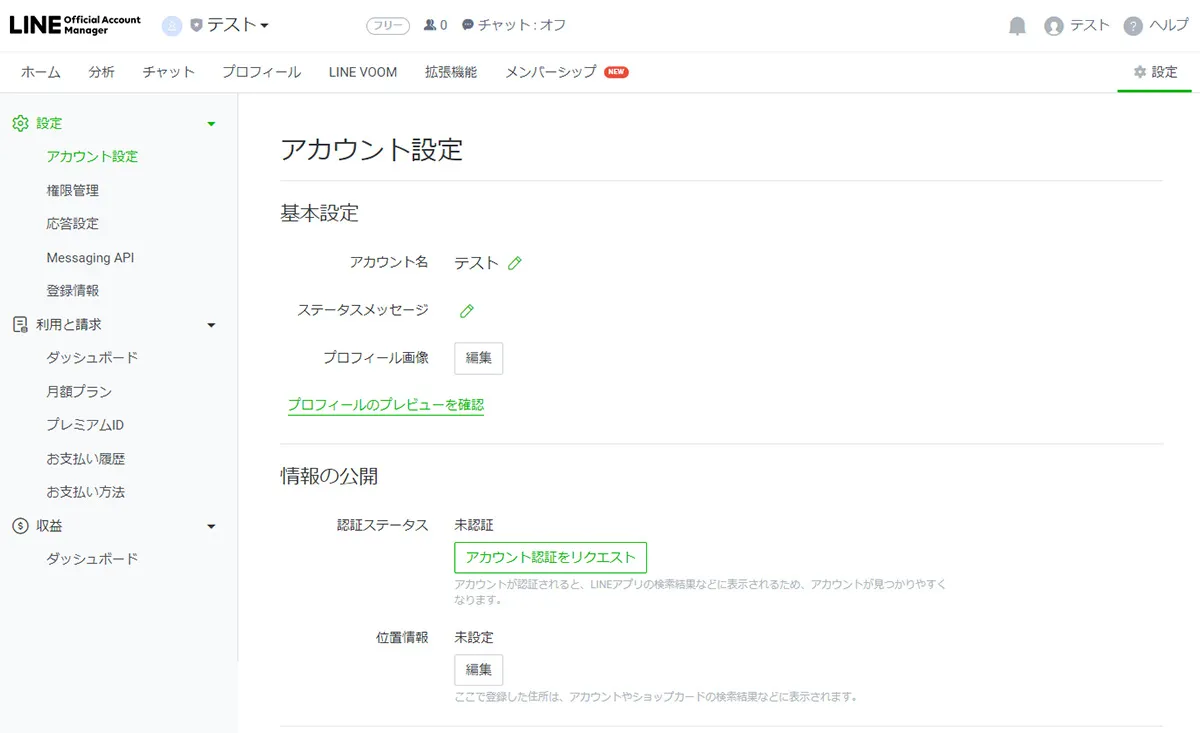Collapse the 収益 section chevron

[211, 525]
